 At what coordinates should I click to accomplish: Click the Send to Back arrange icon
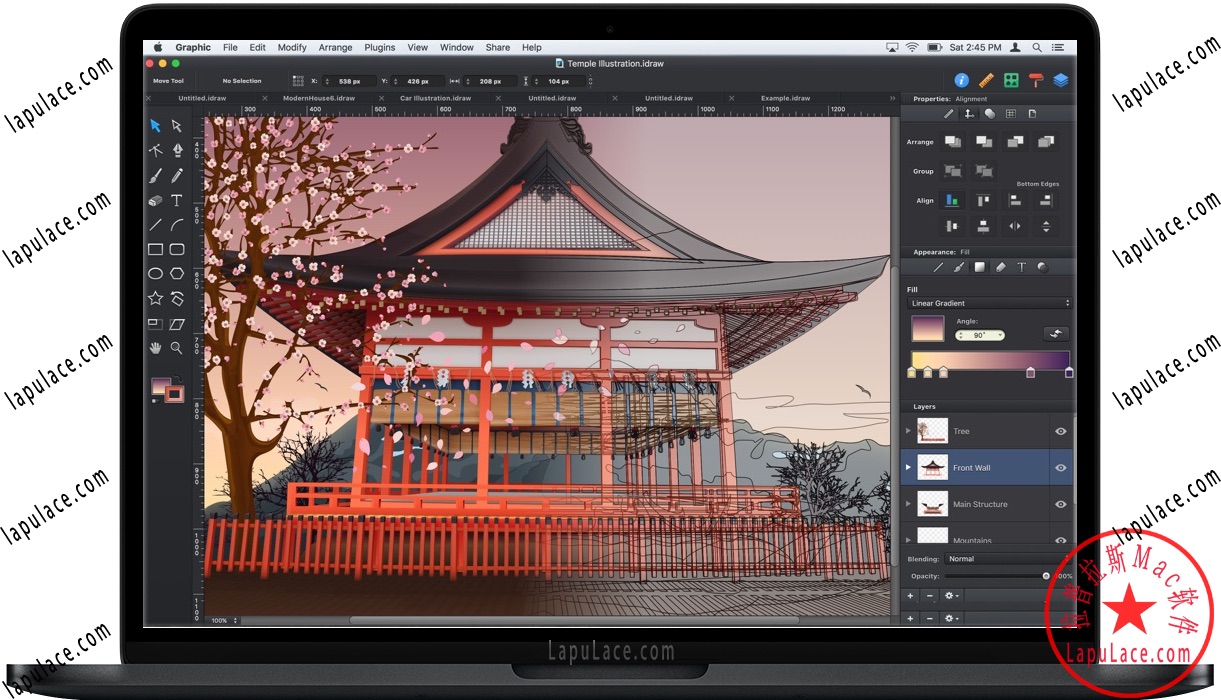[x=1046, y=143]
